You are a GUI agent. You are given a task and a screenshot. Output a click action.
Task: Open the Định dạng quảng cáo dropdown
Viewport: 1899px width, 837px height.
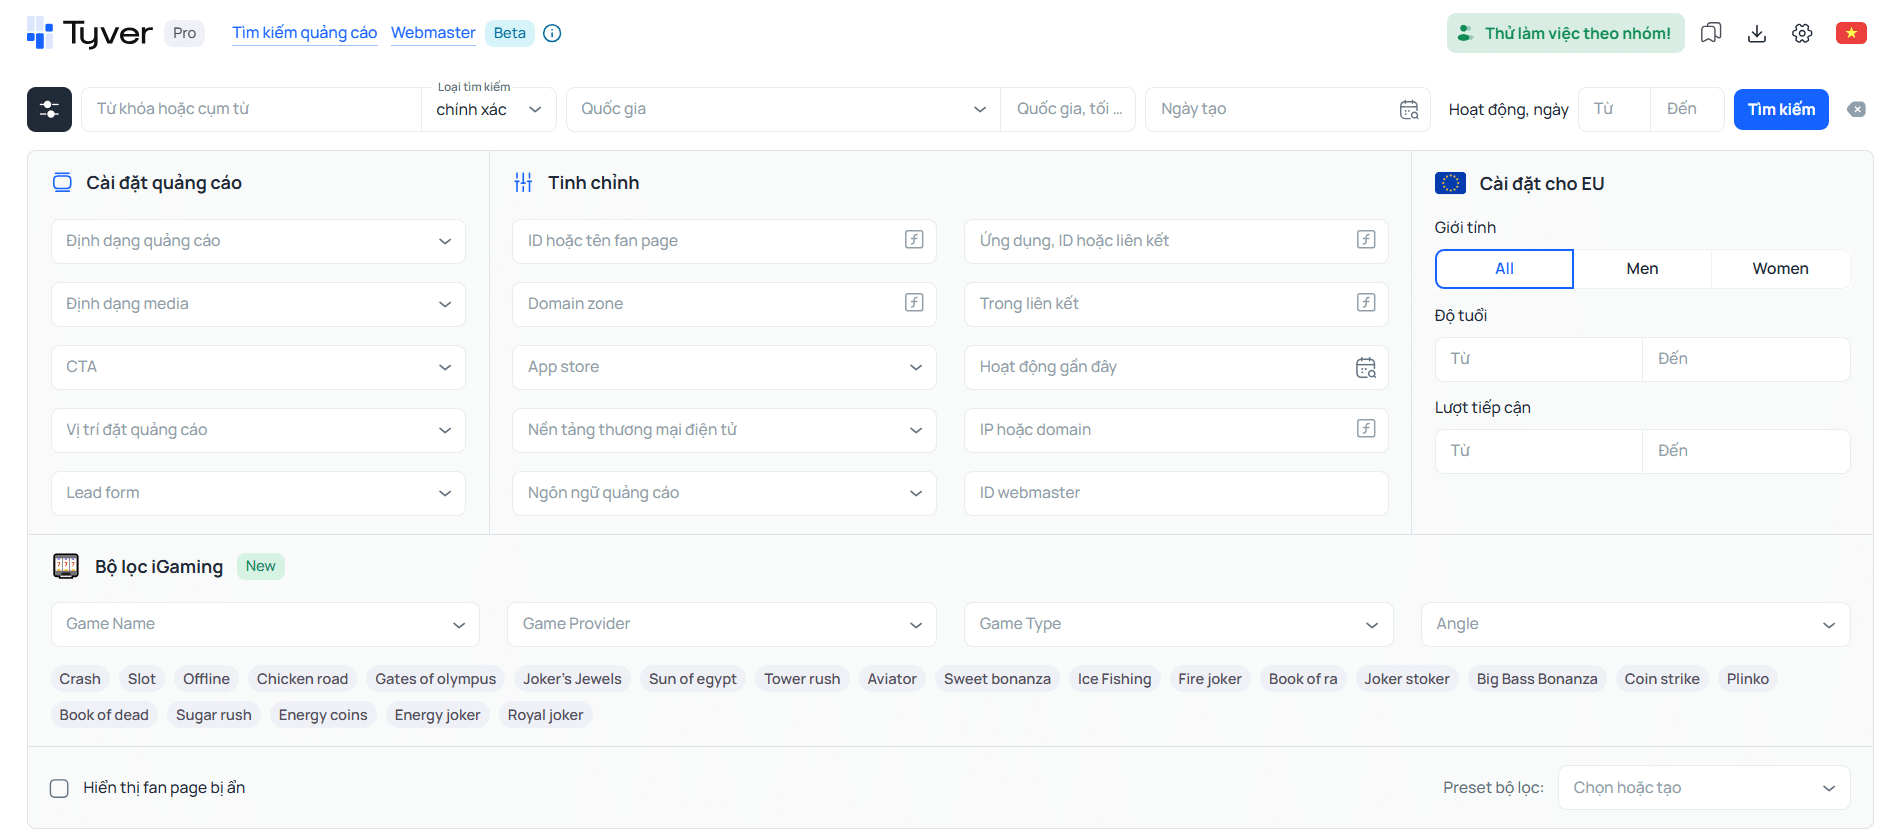coord(258,241)
